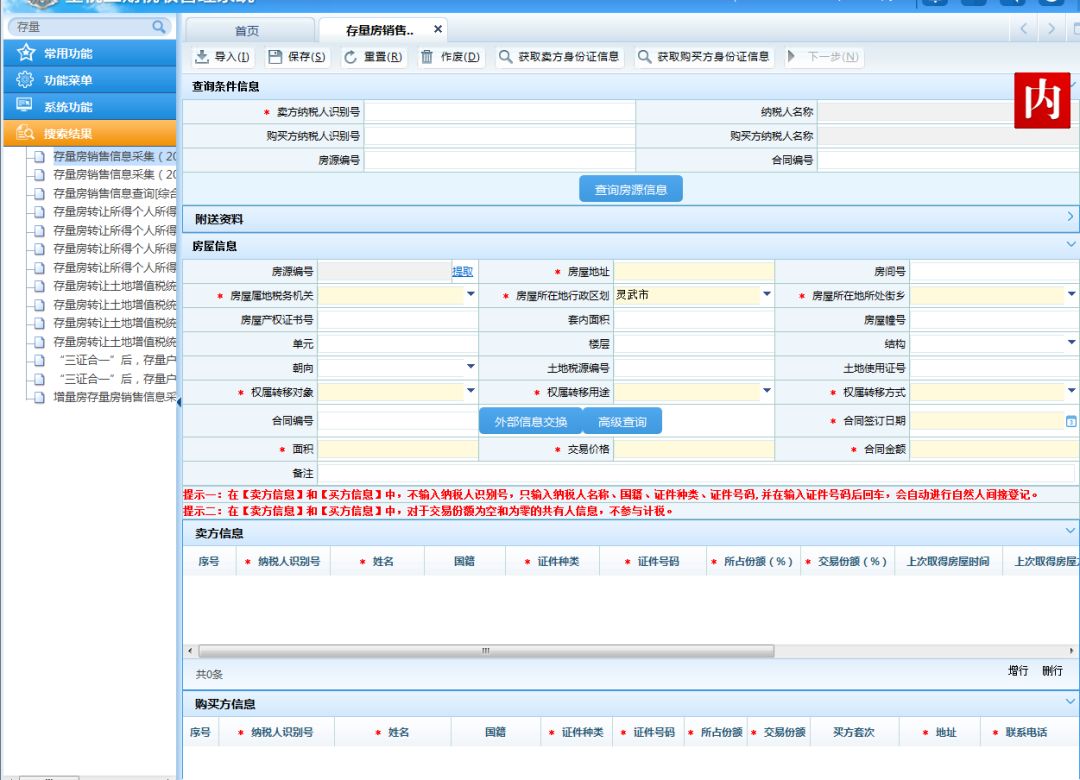
Task: Switch to the 首页 tab
Action: click(247, 30)
